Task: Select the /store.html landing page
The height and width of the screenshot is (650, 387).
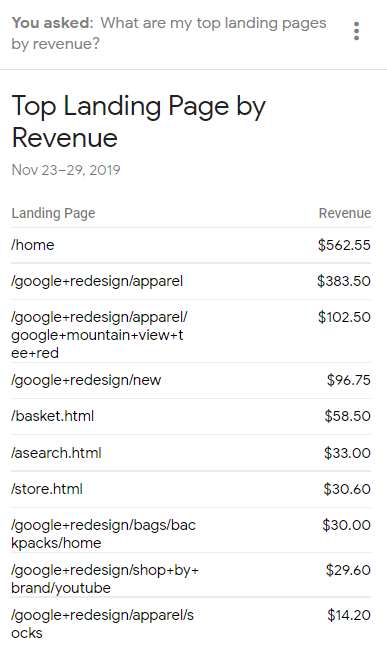Action: tap(47, 489)
